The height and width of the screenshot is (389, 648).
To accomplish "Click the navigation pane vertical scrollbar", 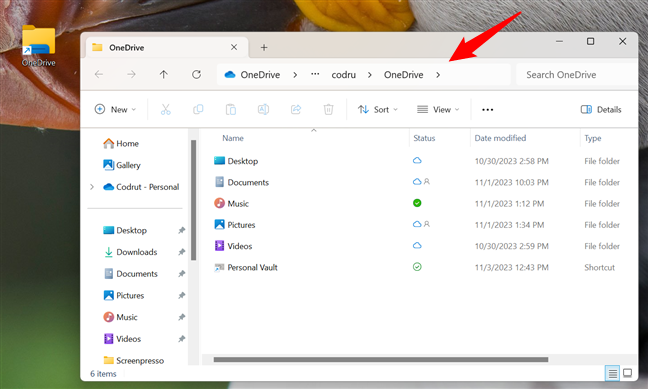I will 193,200.
